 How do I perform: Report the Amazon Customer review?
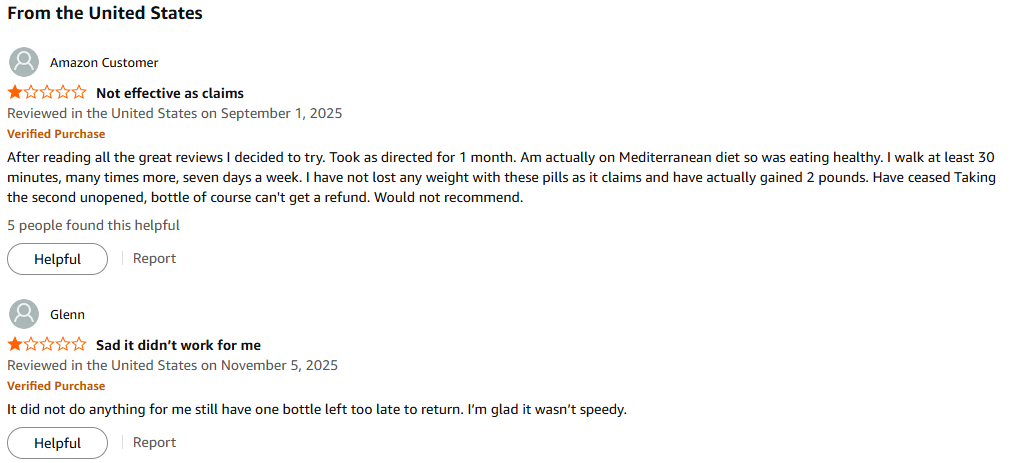154,258
